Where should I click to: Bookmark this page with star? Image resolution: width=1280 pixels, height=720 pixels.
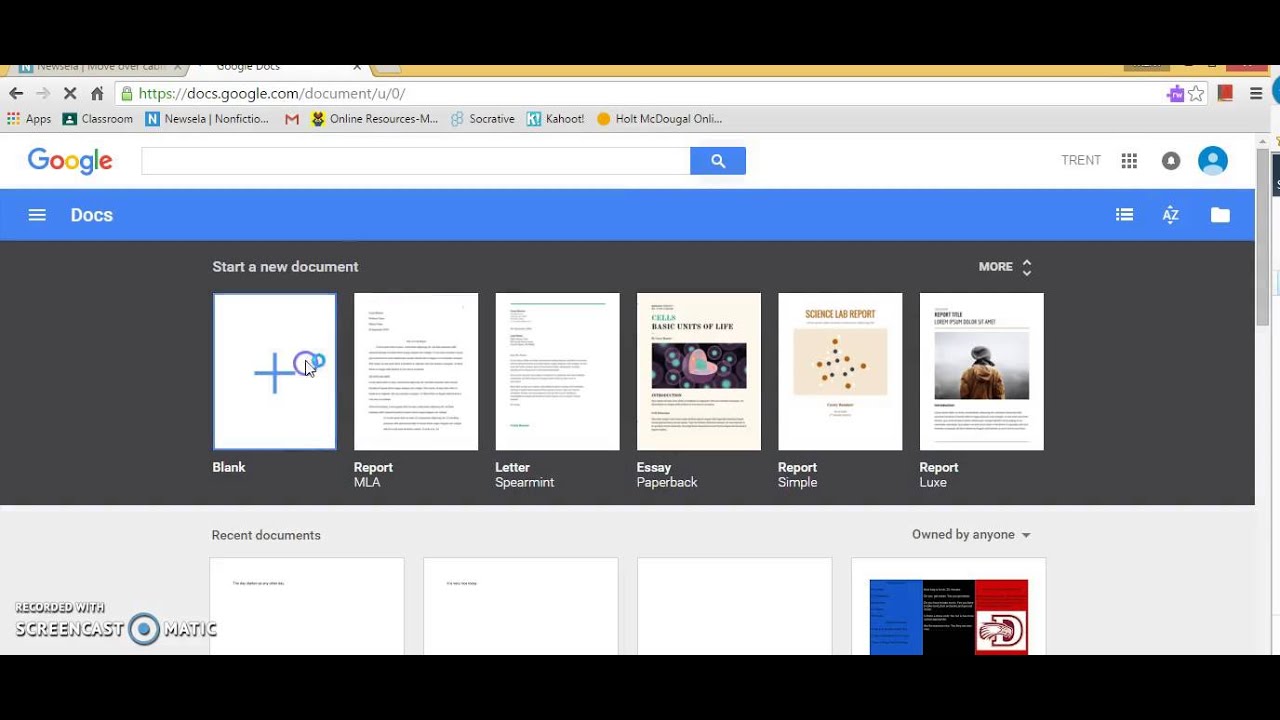pyautogui.click(x=1196, y=93)
